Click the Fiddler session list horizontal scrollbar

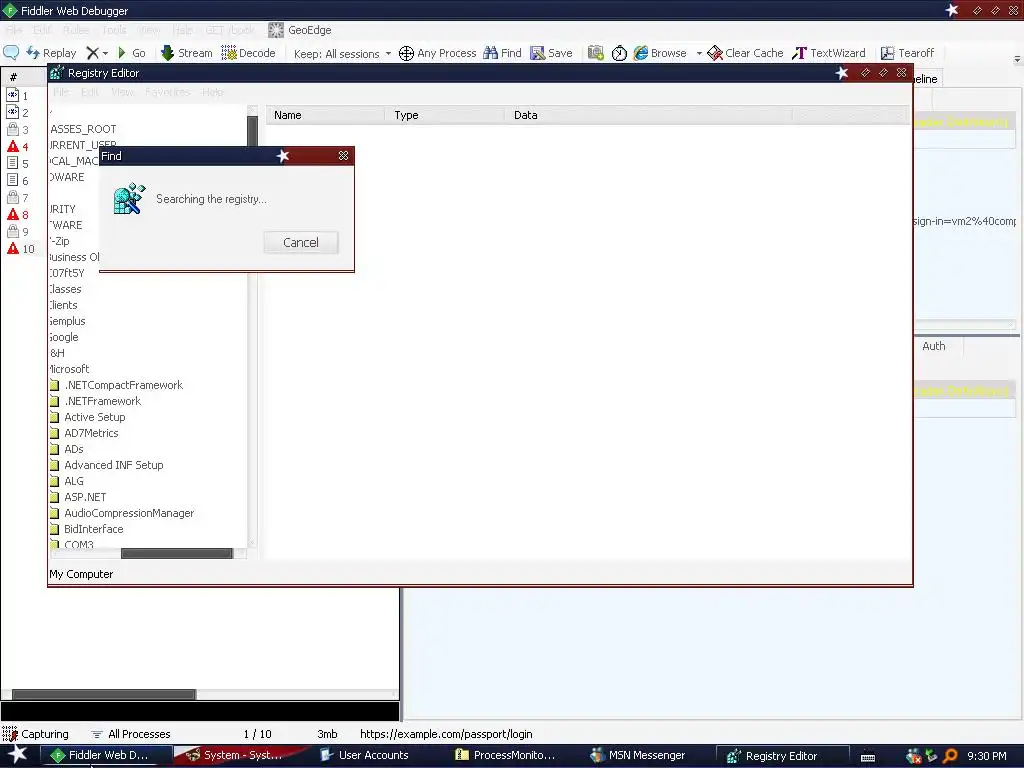(x=104, y=694)
